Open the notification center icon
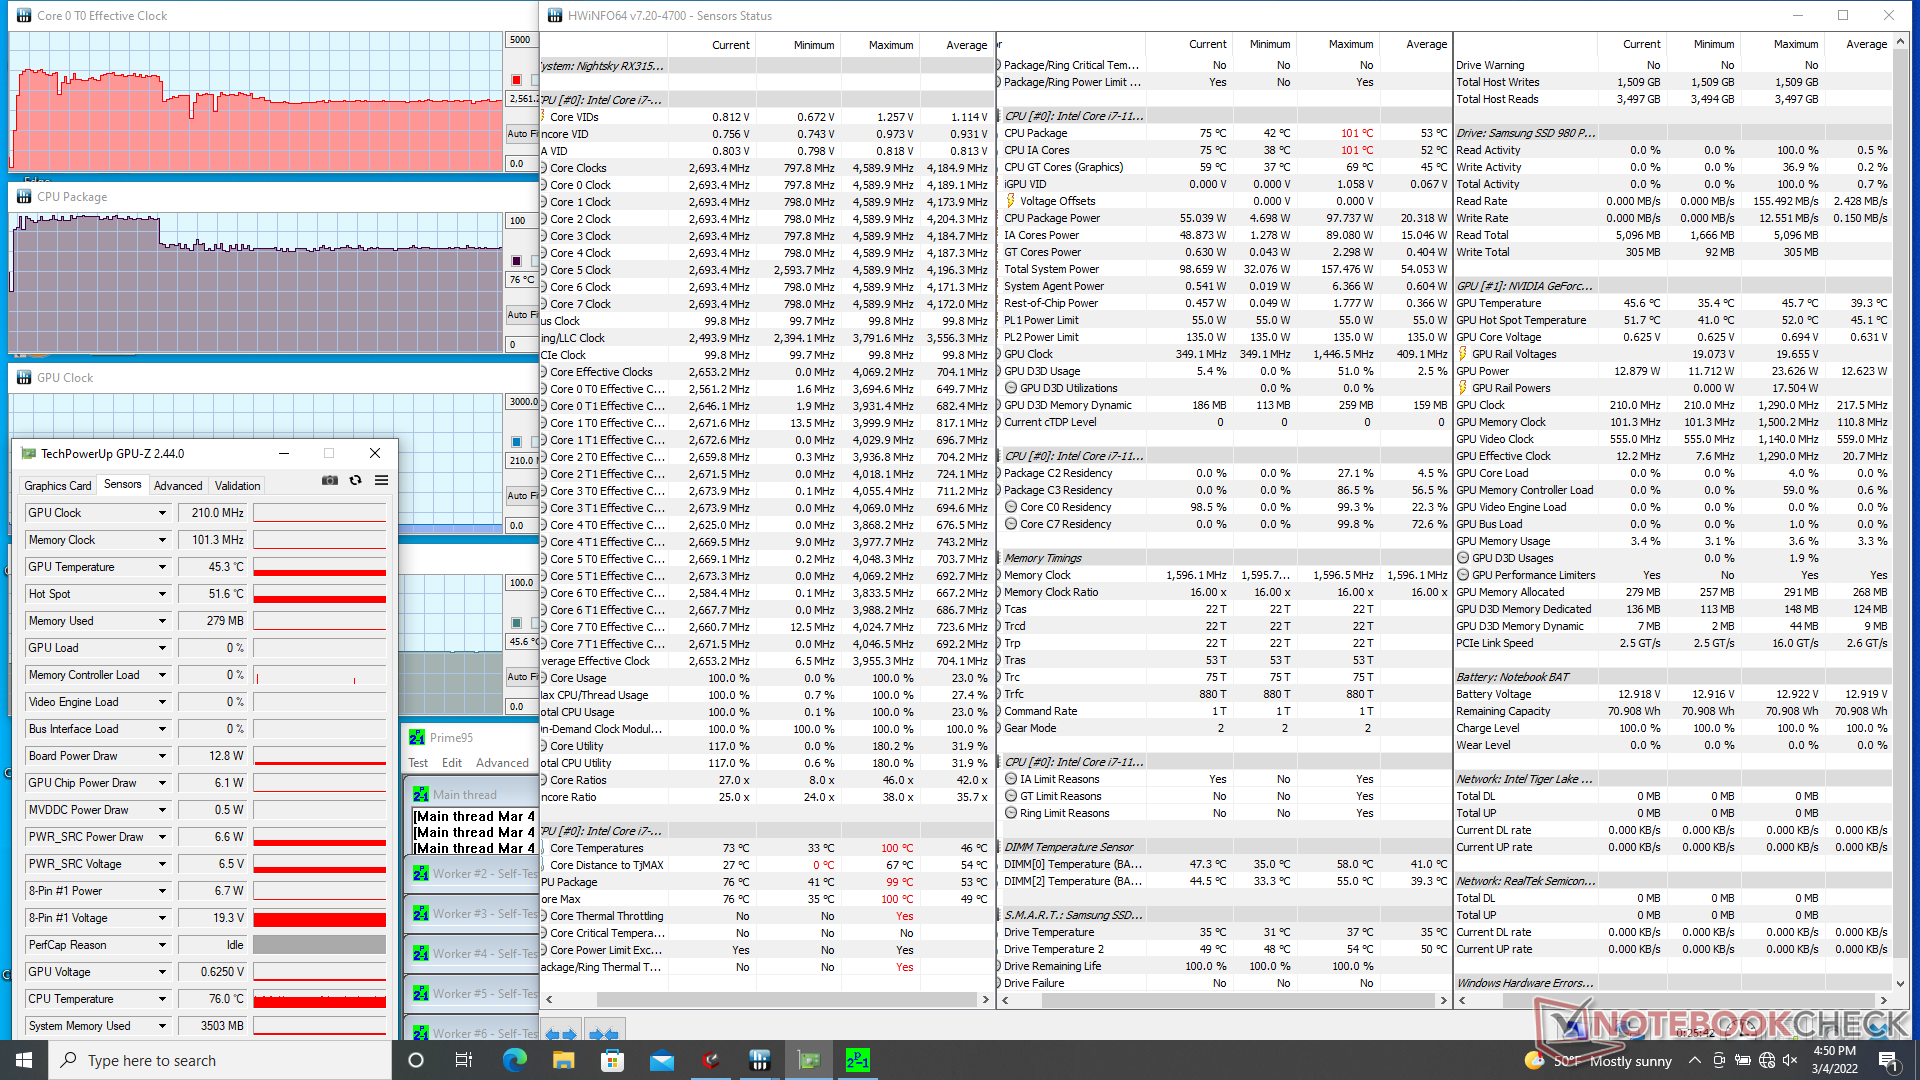The height and width of the screenshot is (1080, 1920). click(1887, 1060)
